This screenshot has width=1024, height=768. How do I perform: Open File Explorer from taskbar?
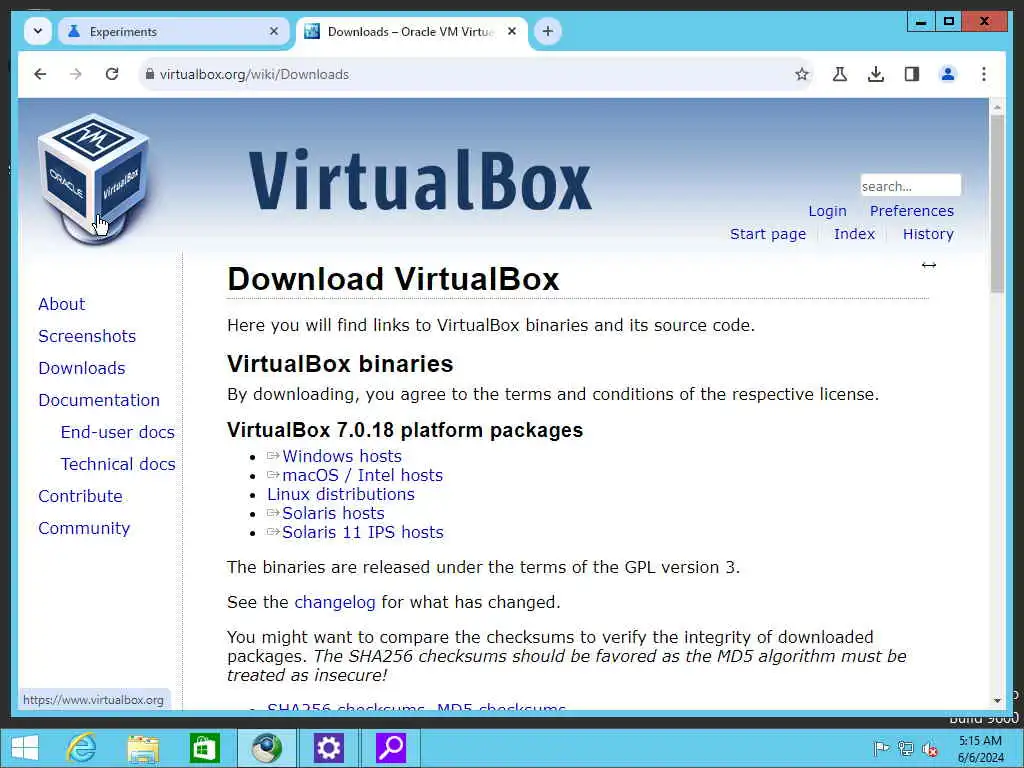[143, 748]
